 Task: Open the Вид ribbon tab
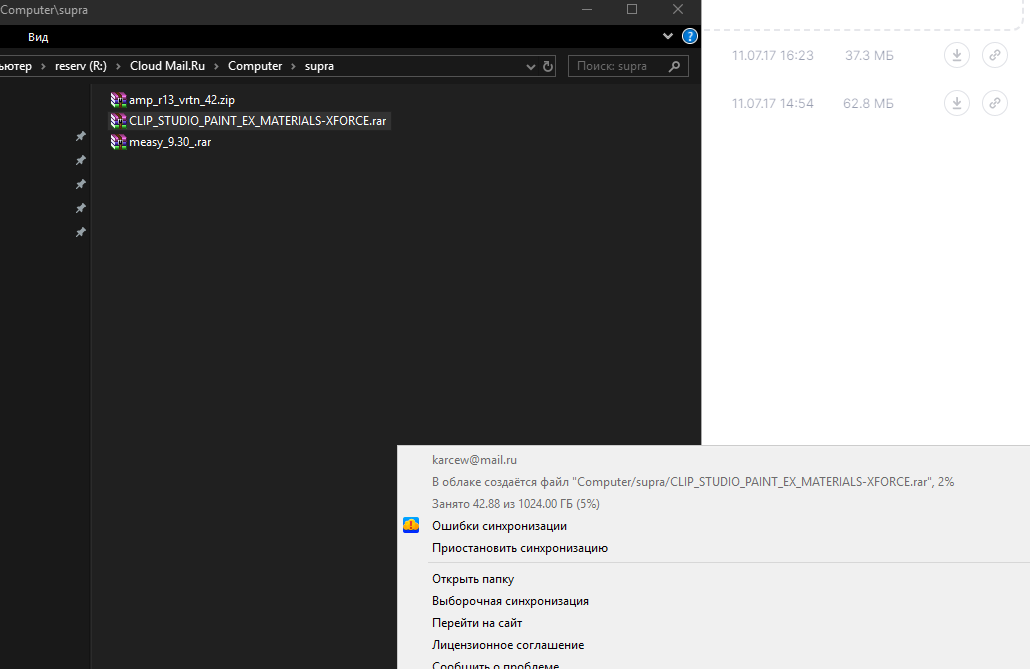click(x=38, y=37)
